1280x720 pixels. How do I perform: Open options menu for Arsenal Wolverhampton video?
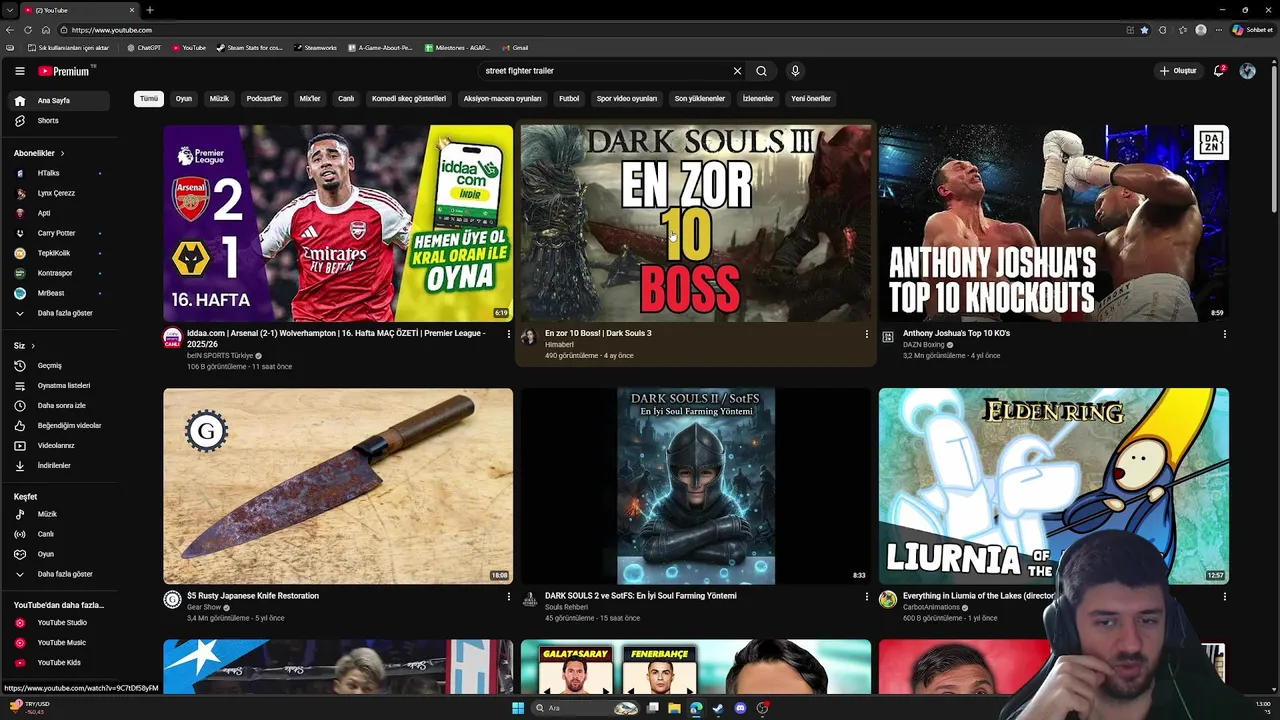click(x=508, y=334)
